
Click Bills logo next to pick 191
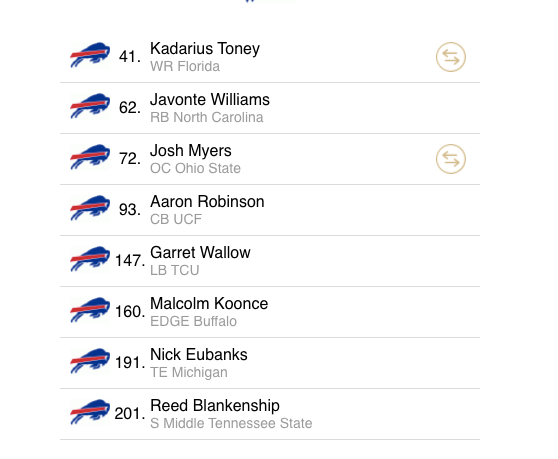pyautogui.click(x=90, y=361)
